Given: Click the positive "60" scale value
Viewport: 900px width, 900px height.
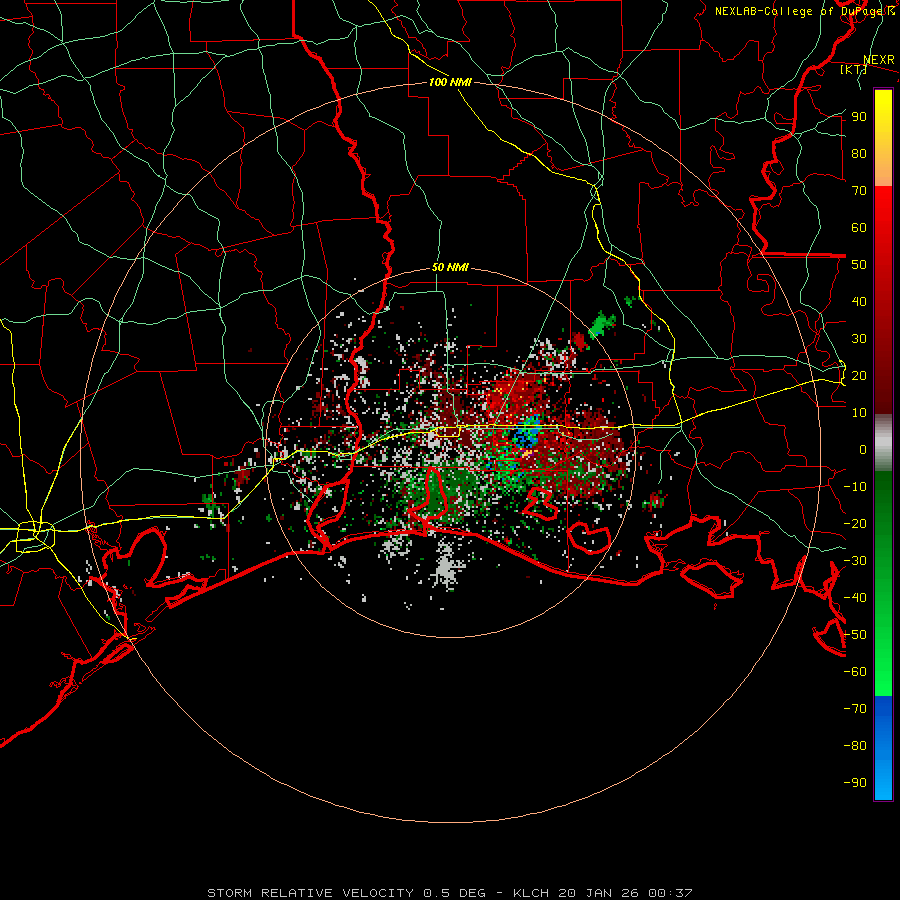Looking at the screenshot, I should coord(859,228).
